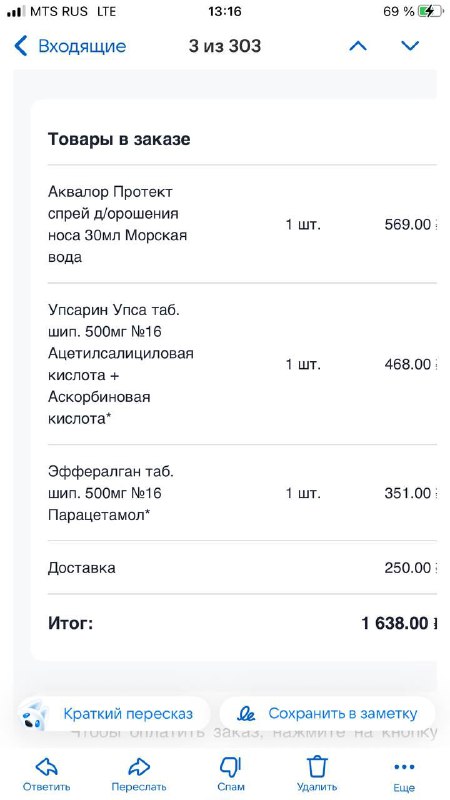
Task: Tap the assistant mascot icon
Action: (35, 715)
